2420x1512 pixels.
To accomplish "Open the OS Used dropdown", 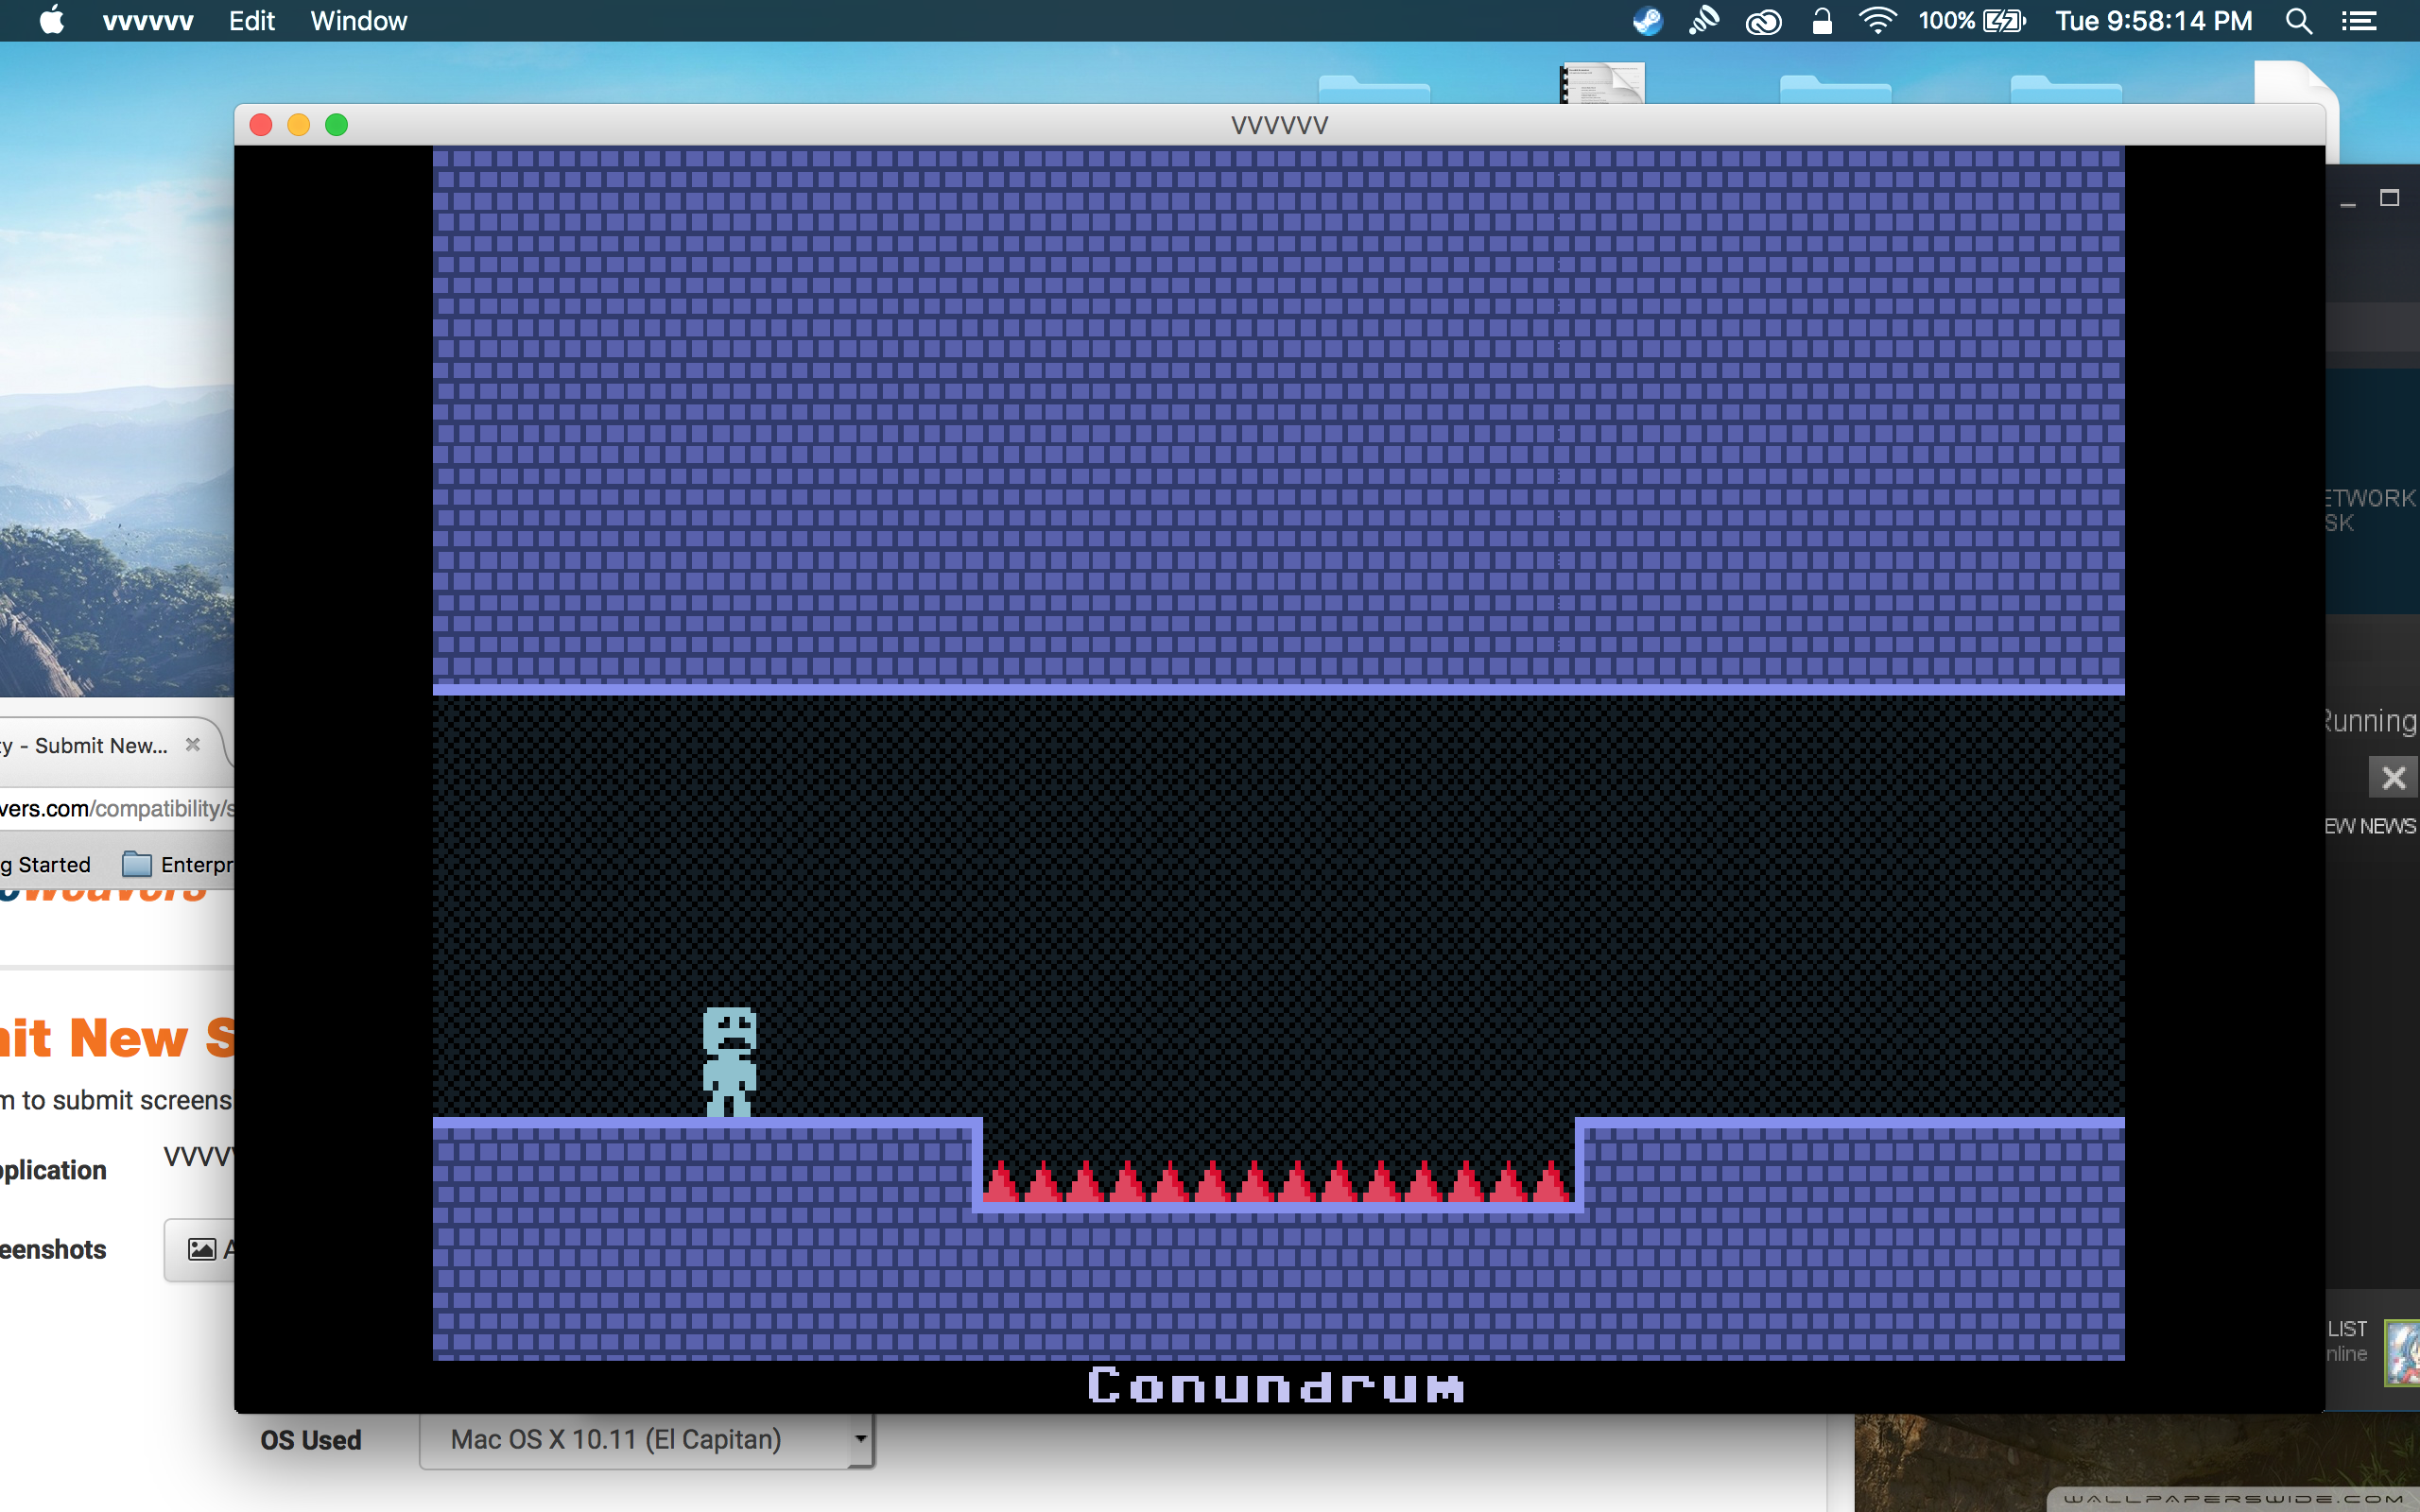I will click(x=647, y=1439).
